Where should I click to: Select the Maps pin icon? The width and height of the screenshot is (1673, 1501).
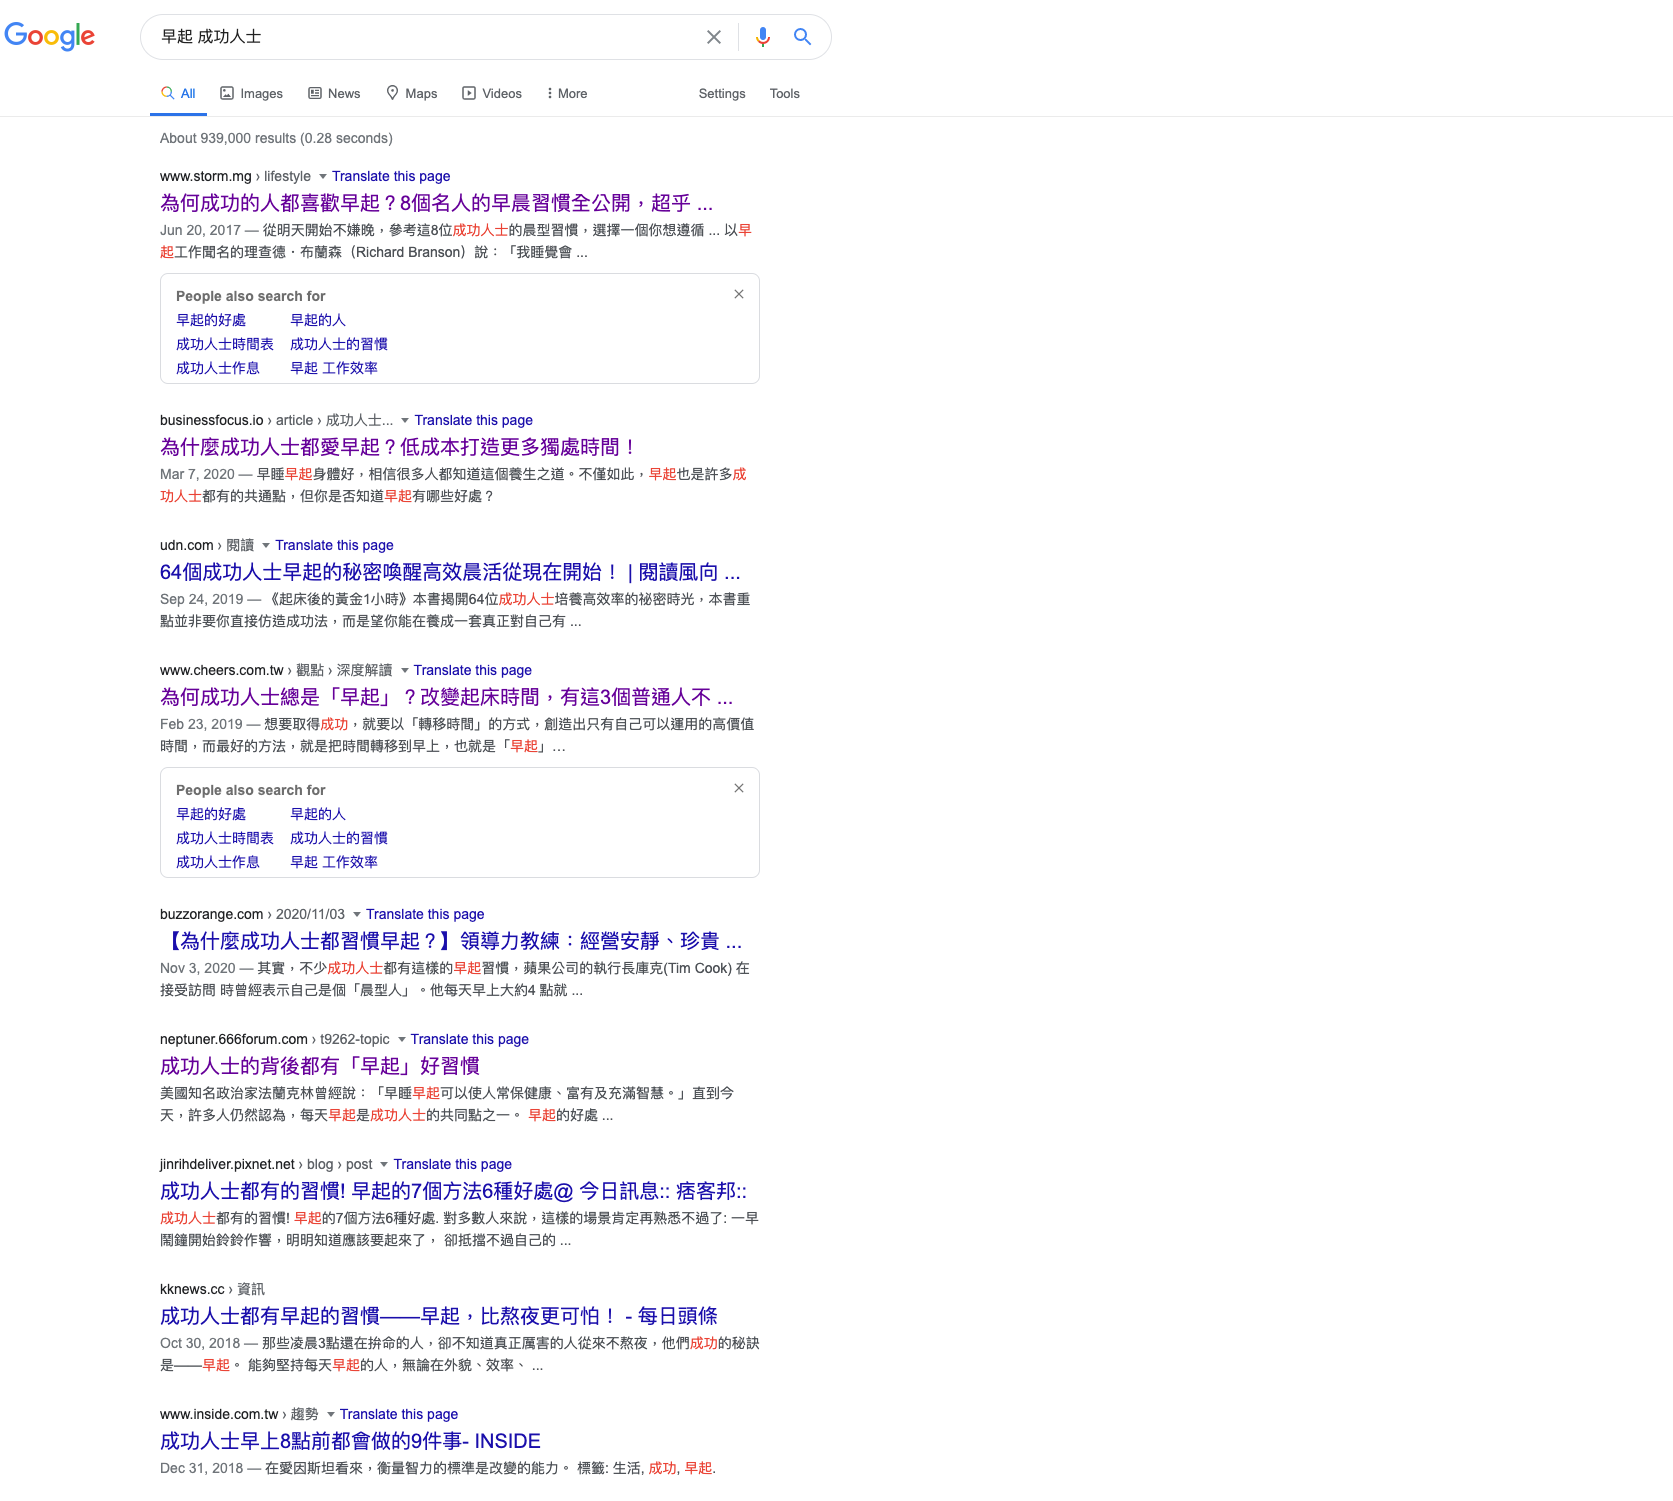point(392,93)
